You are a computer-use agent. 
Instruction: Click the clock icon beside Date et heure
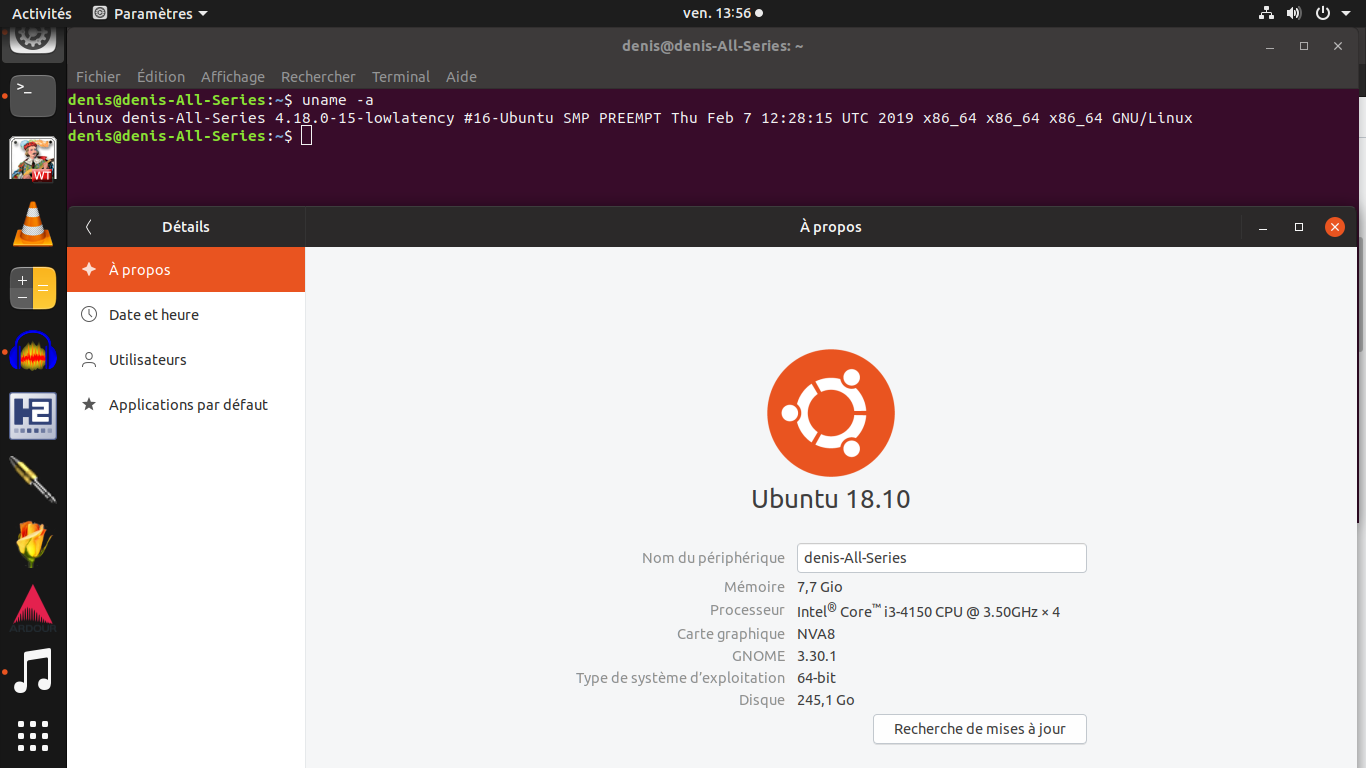point(89,315)
